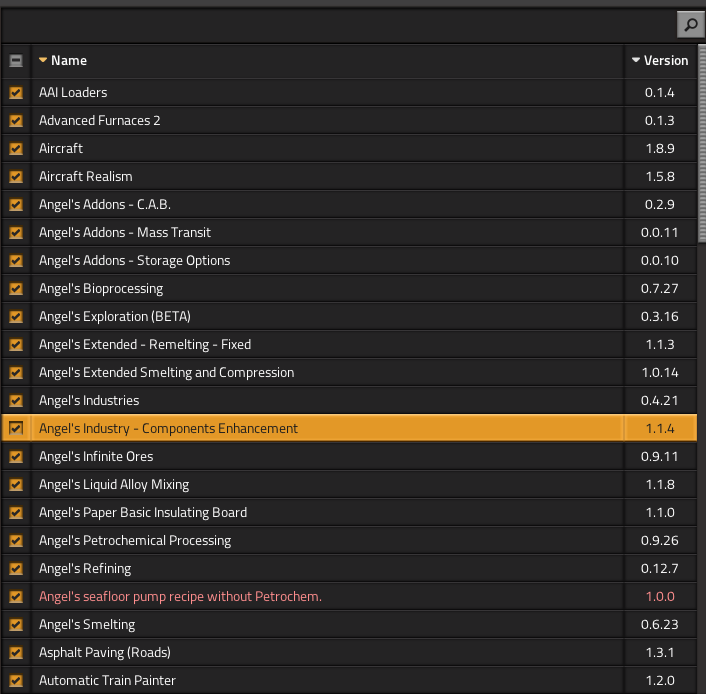Viewport: 706px width, 694px height.
Task: Select the Advanced Furnaces 2 row name
Action: click(100, 120)
